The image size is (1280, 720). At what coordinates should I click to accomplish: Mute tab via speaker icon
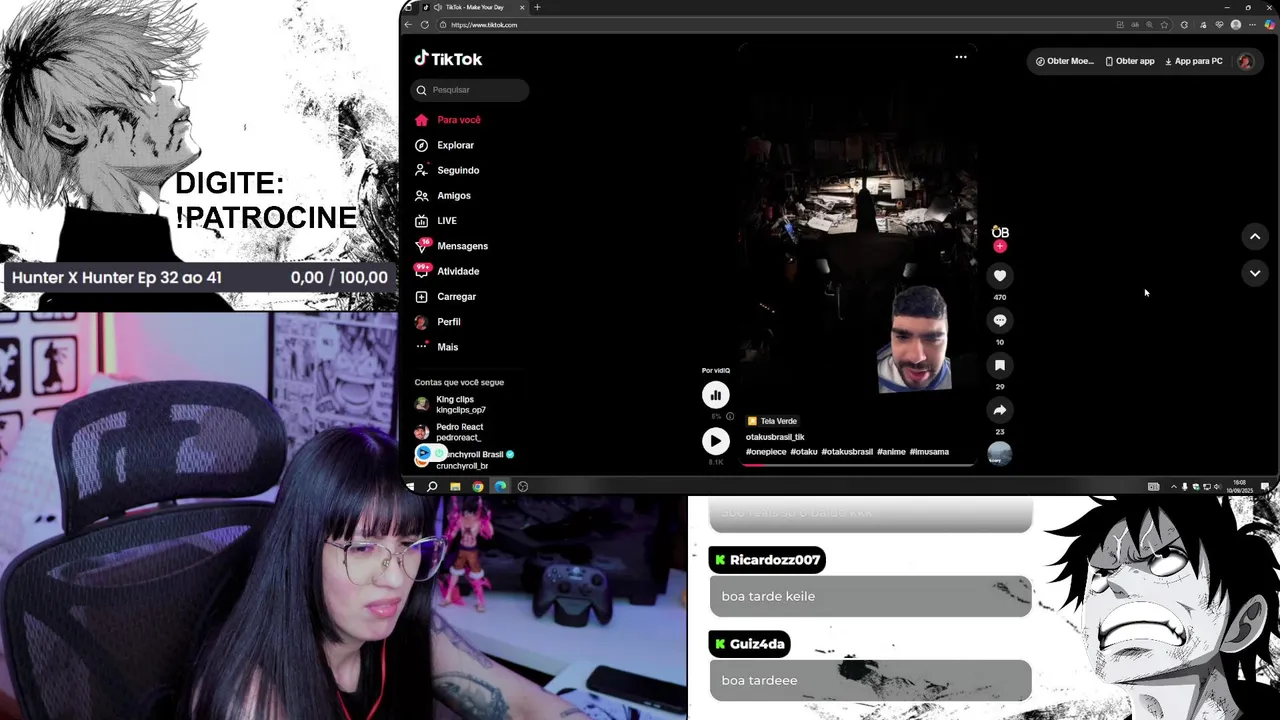pyautogui.click(x=438, y=7)
